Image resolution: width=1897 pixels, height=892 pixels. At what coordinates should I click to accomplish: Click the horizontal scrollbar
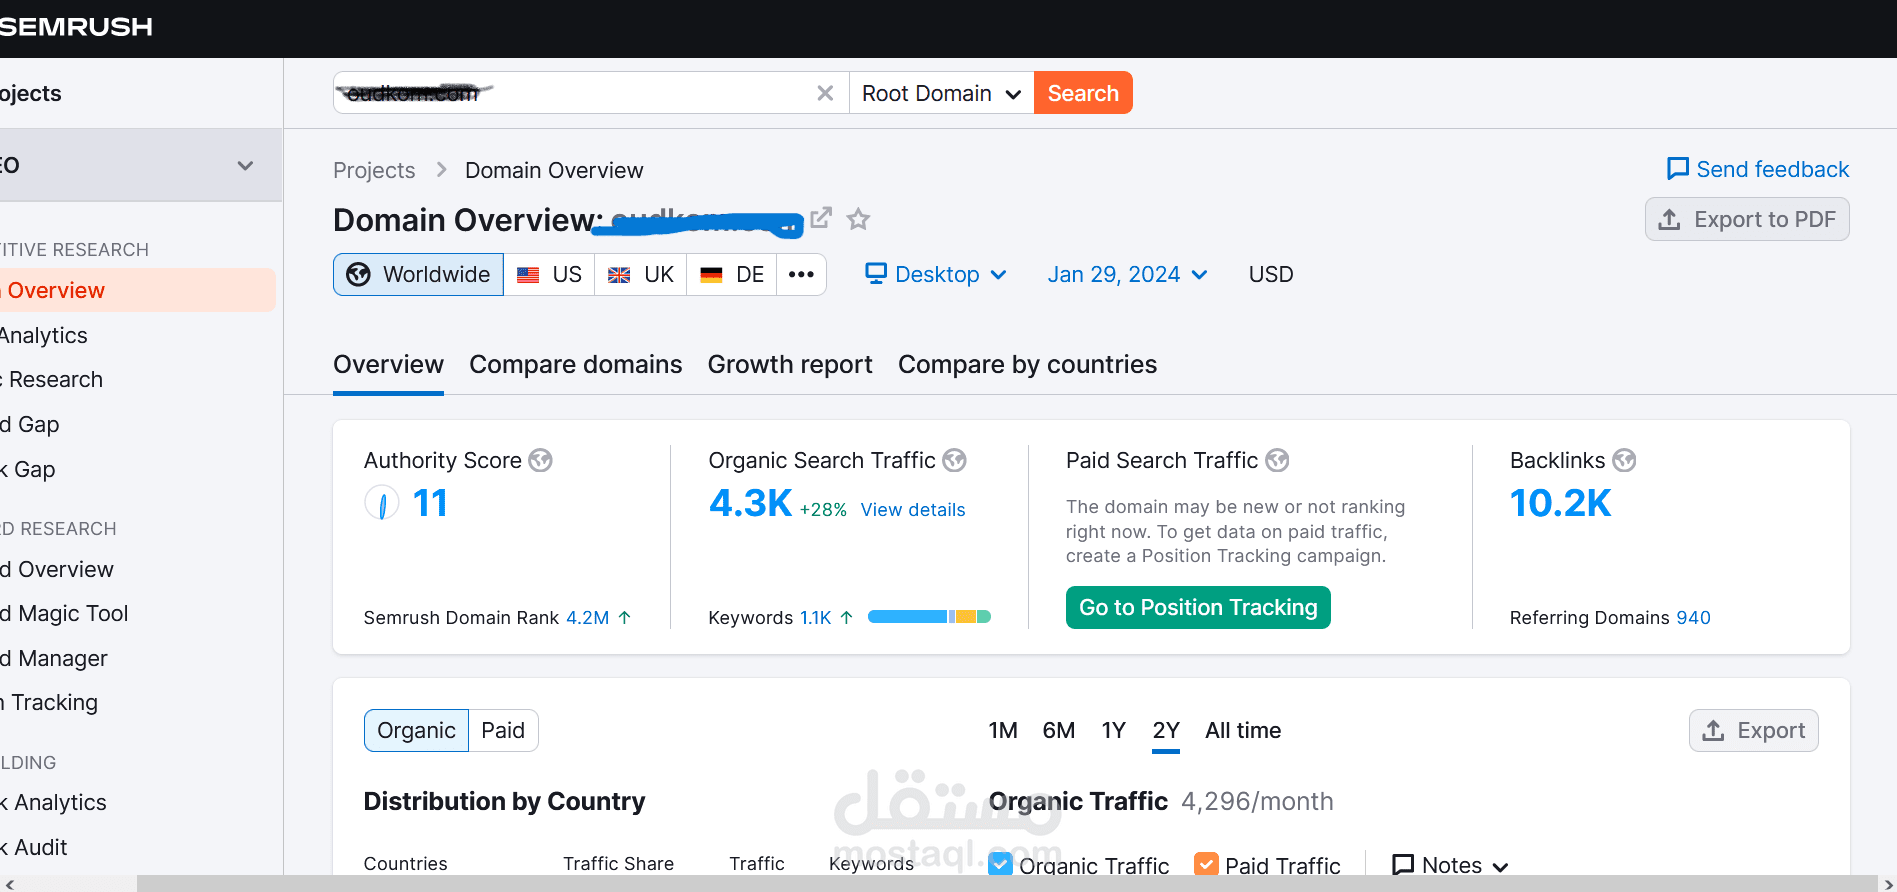click(x=1005, y=884)
